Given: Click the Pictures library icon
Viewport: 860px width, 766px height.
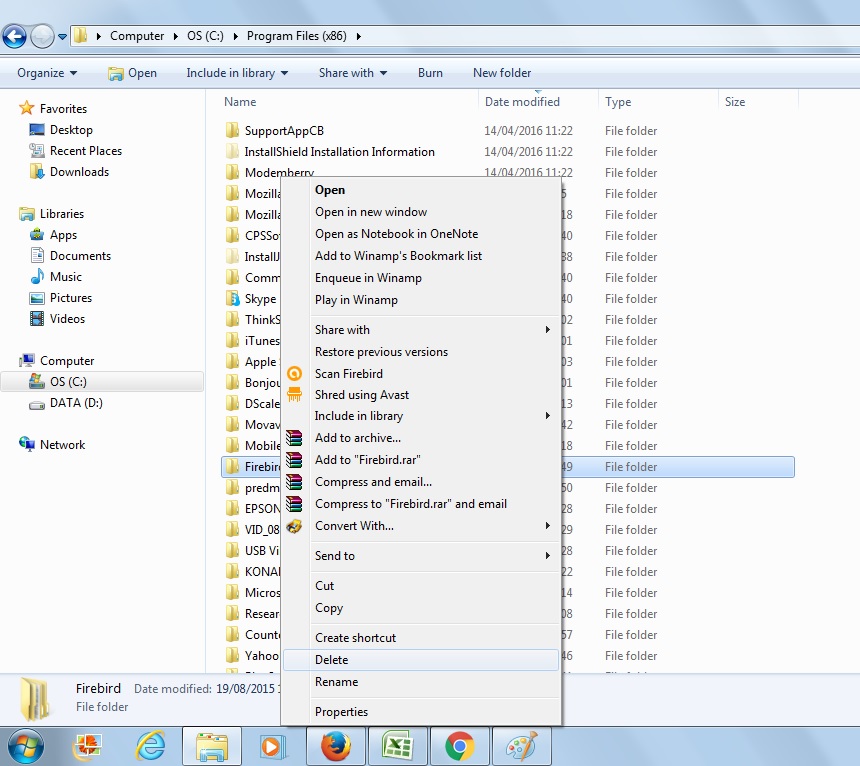Looking at the screenshot, I should 37,298.
